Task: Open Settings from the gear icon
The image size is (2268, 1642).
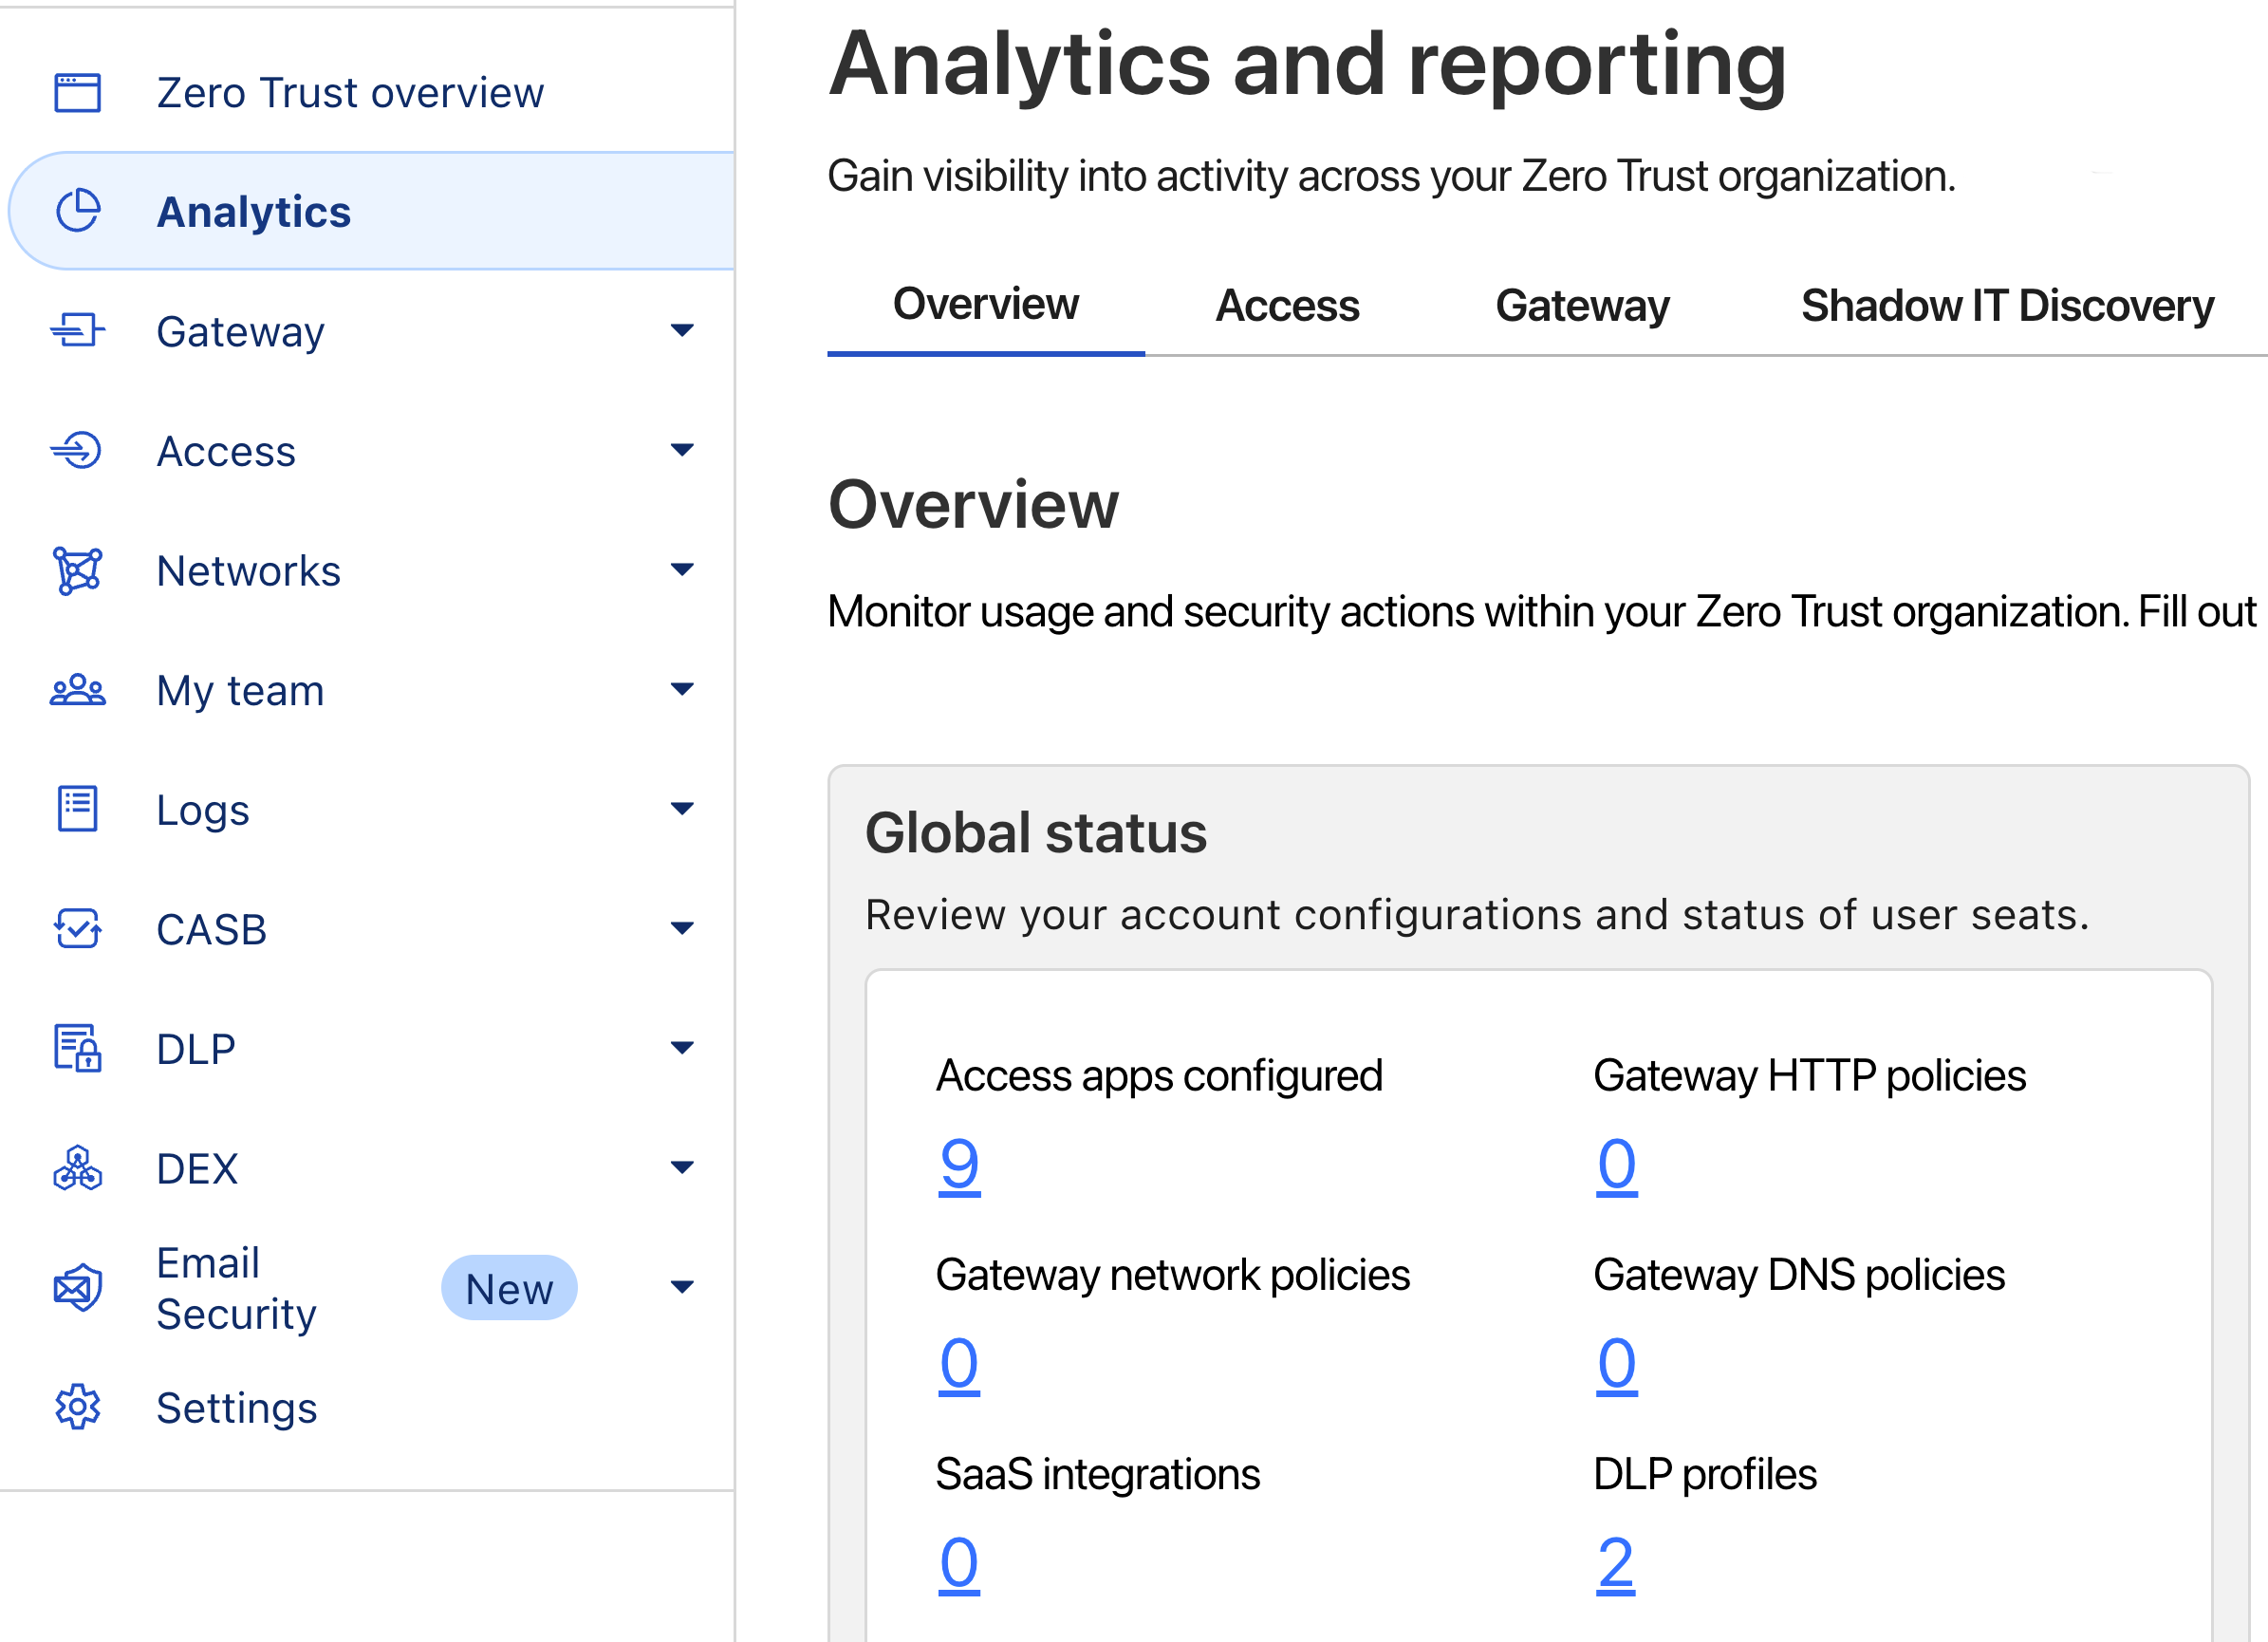Action: coord(78,1407)
